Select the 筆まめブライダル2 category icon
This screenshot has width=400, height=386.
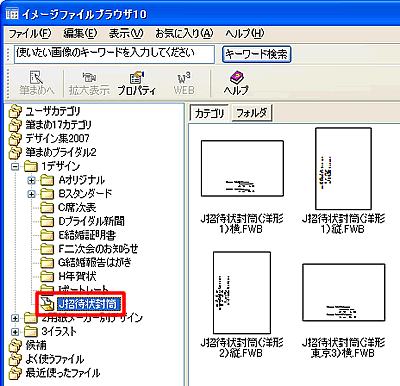[x=15, y=153]
